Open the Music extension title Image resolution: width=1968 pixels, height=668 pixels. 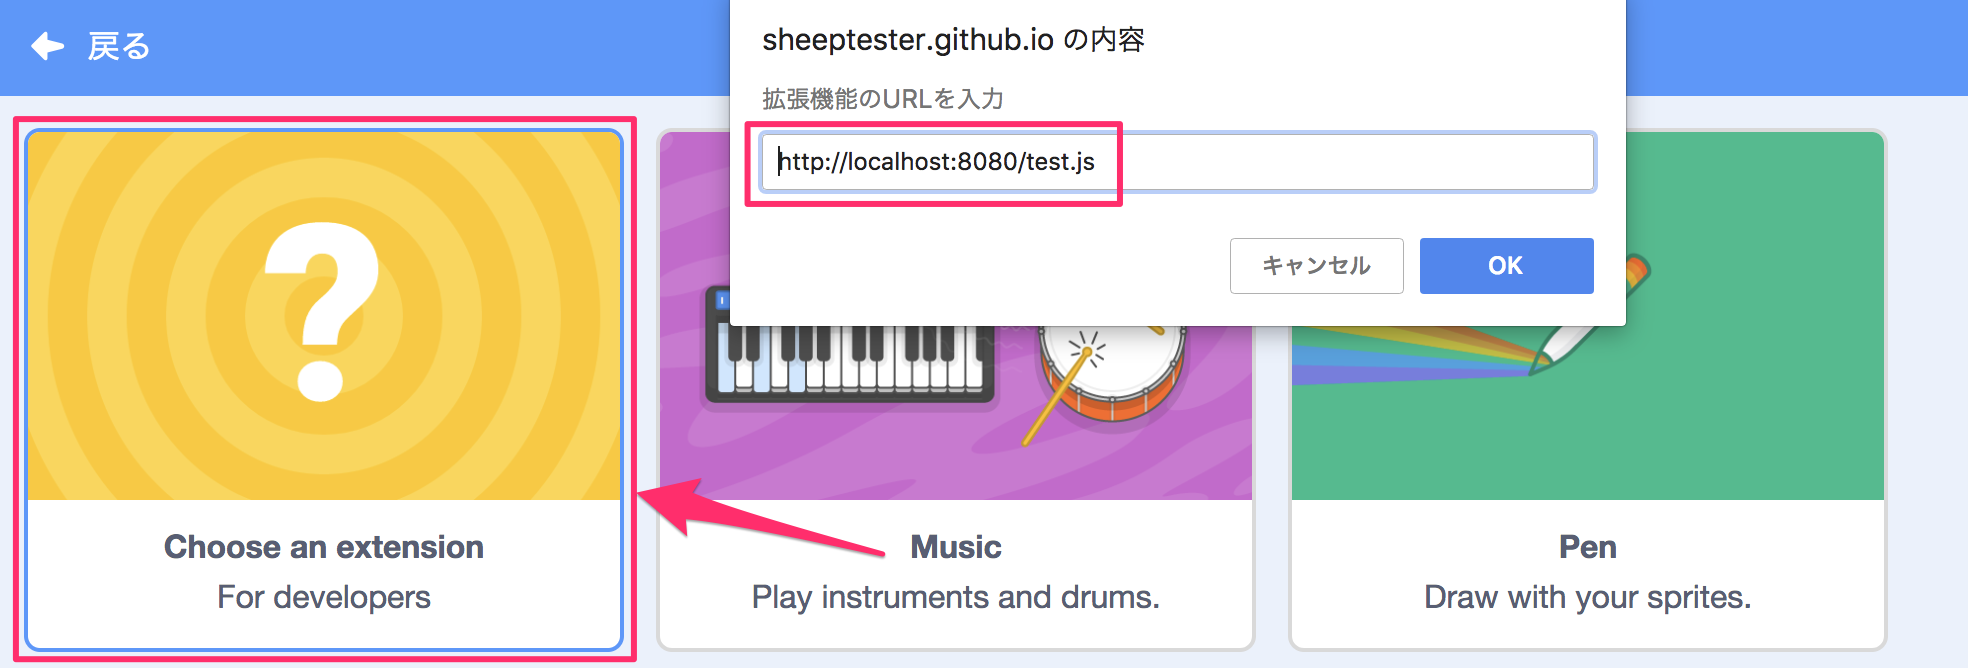click(x=956, y=547)
